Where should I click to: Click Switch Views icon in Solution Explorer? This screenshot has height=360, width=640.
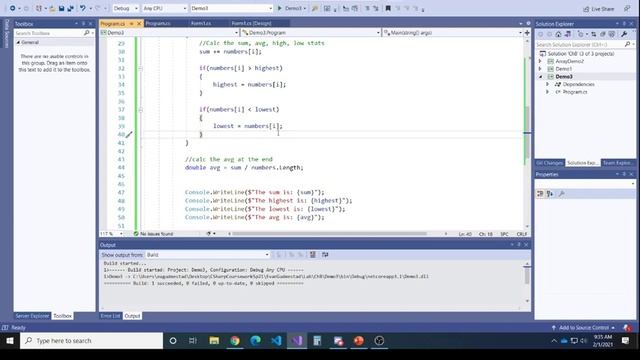(x=567, y=34)
